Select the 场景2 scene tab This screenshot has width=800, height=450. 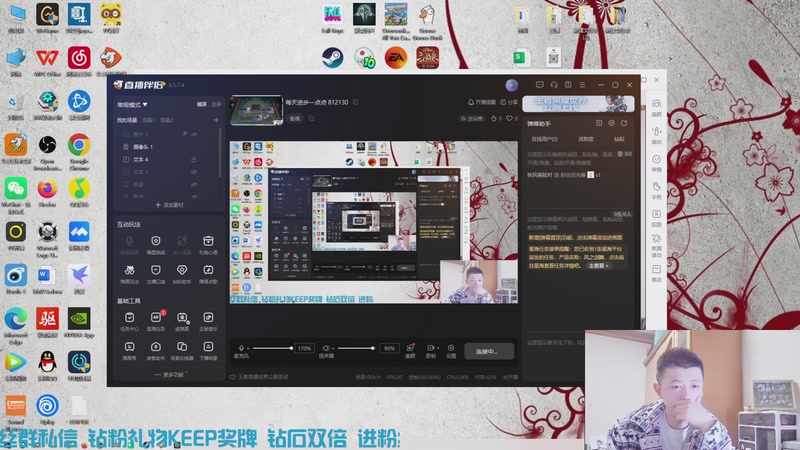[x=166, y=120]
